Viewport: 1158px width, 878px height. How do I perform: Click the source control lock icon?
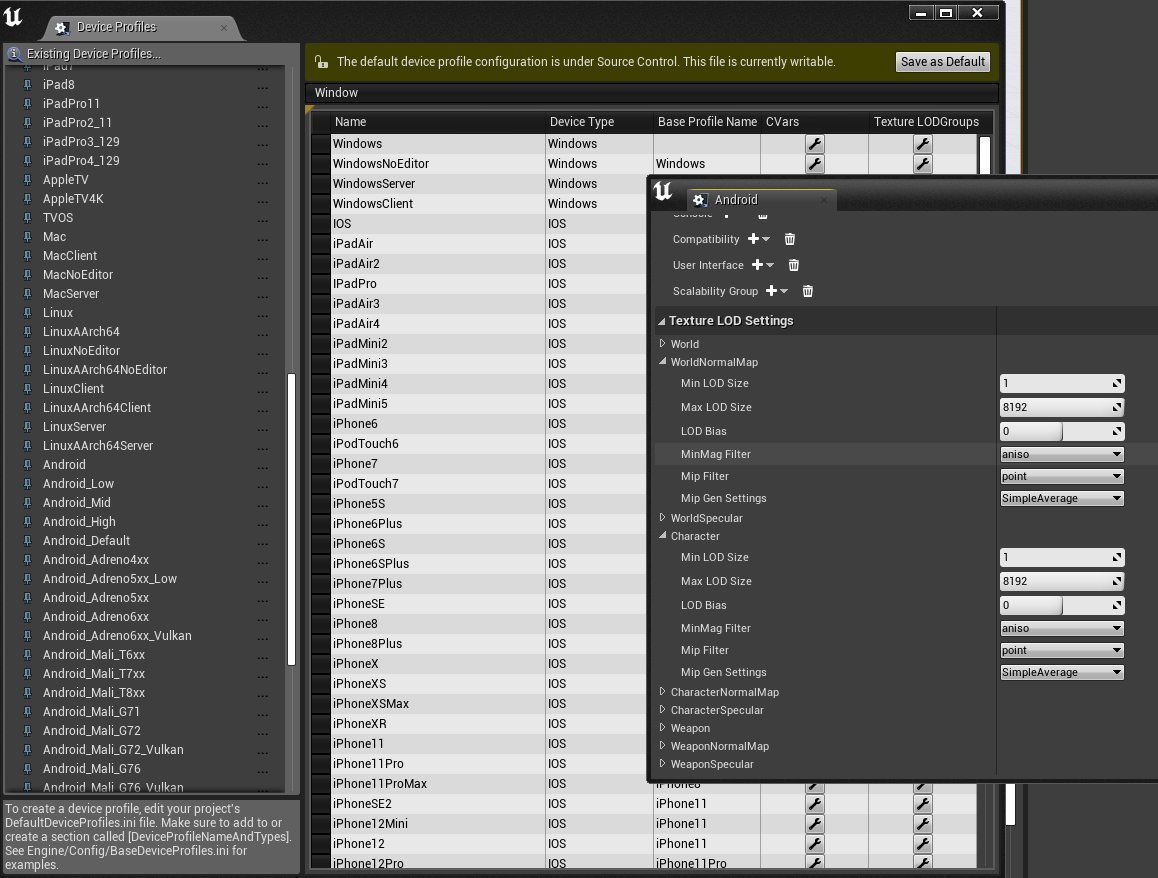click(321, 61)
